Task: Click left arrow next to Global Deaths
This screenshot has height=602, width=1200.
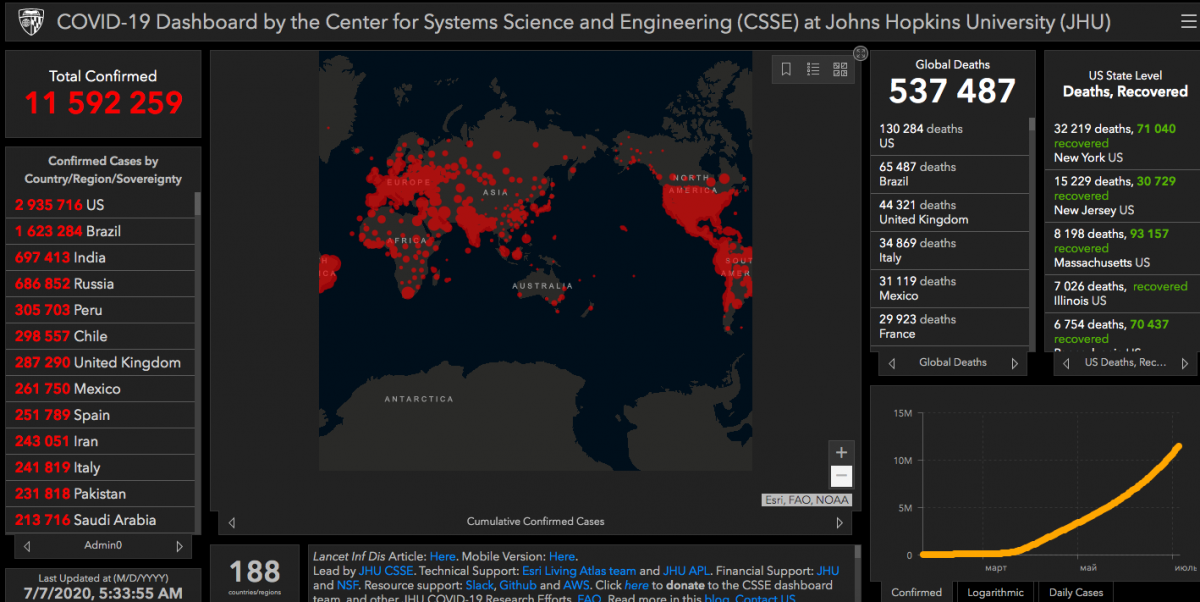Action: (x=890, y=363)
